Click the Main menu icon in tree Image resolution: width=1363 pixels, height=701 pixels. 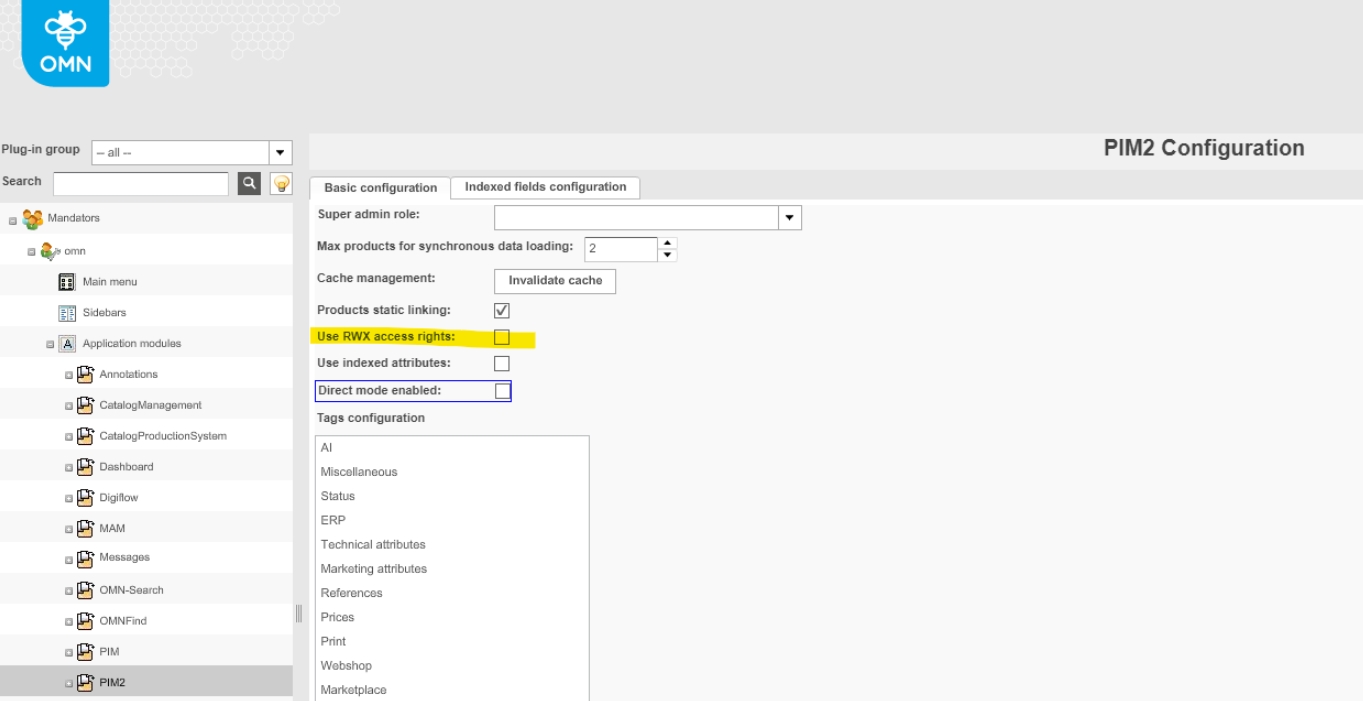pos(68,282)
